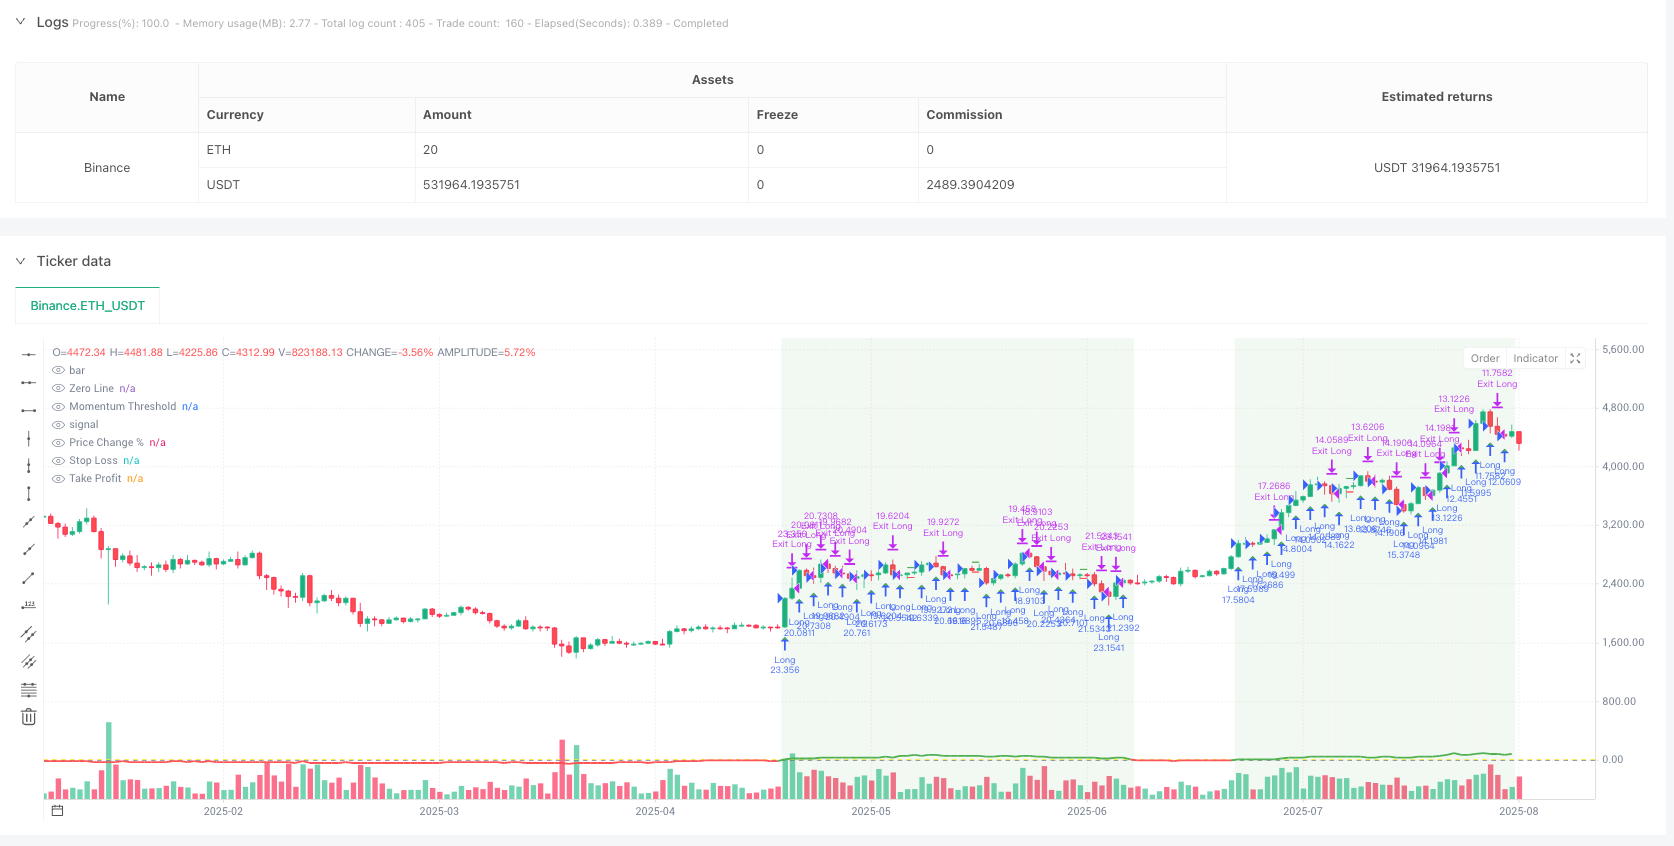Click the 2025-02 date axis label

point(223,811)
